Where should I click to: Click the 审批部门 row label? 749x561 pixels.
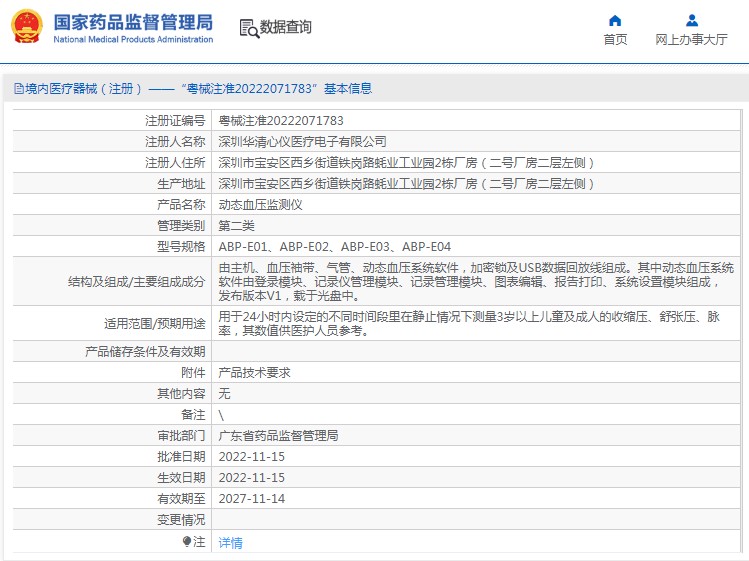tap(181, 436)
